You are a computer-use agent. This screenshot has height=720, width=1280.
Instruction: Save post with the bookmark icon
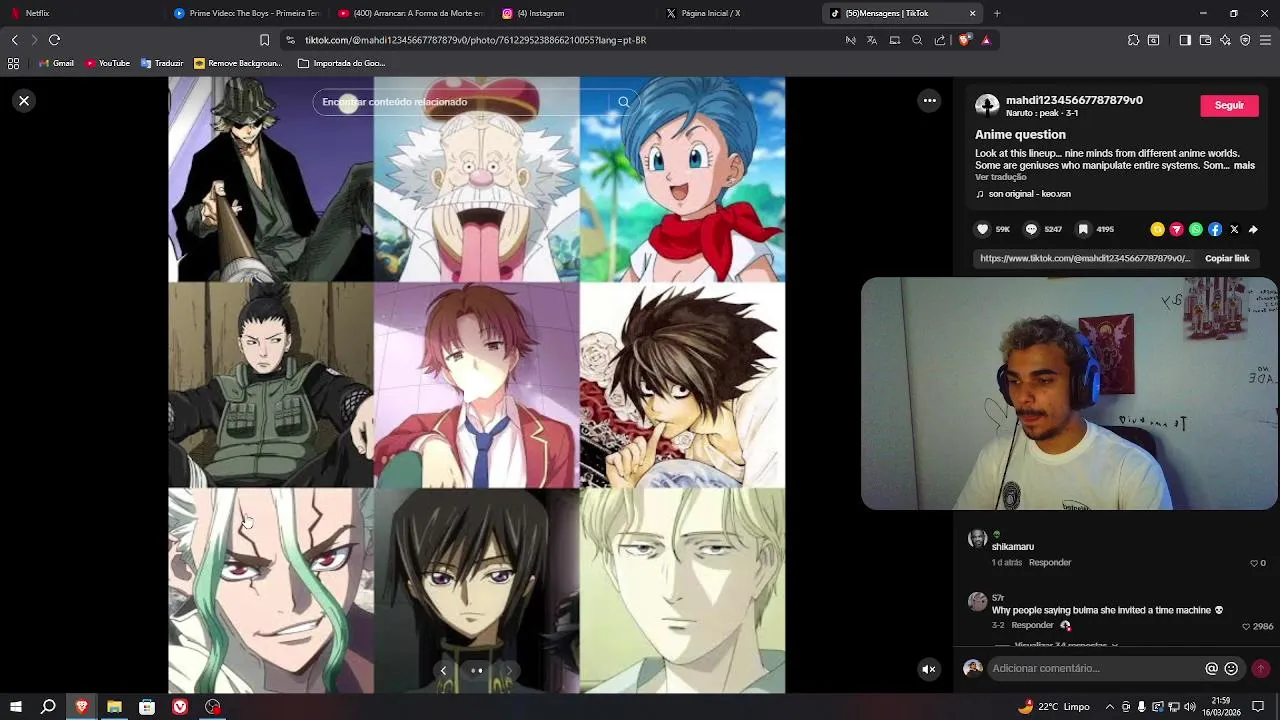pyautogui.click(x=1083, y=229)
